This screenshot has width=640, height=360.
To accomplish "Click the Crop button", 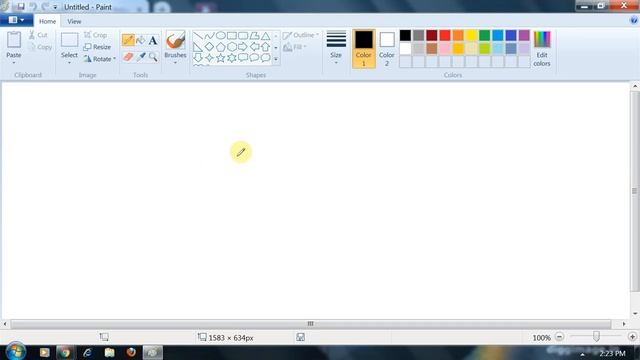I will coord(96,35).
